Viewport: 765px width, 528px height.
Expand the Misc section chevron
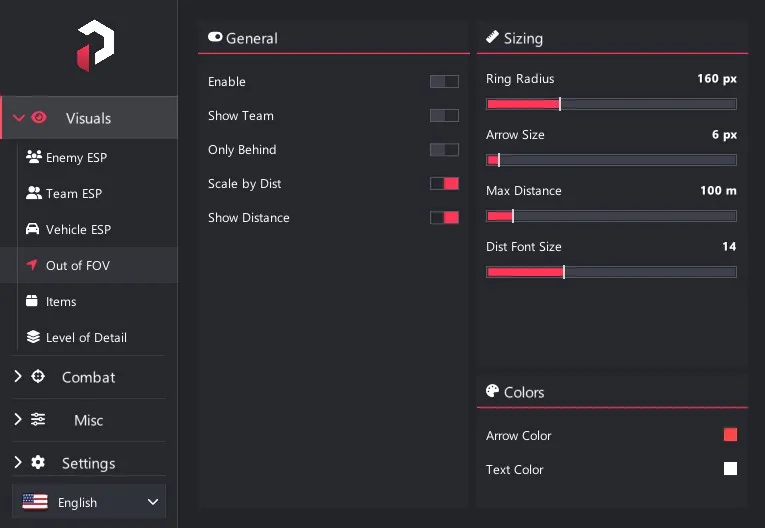tap(18, 419)
